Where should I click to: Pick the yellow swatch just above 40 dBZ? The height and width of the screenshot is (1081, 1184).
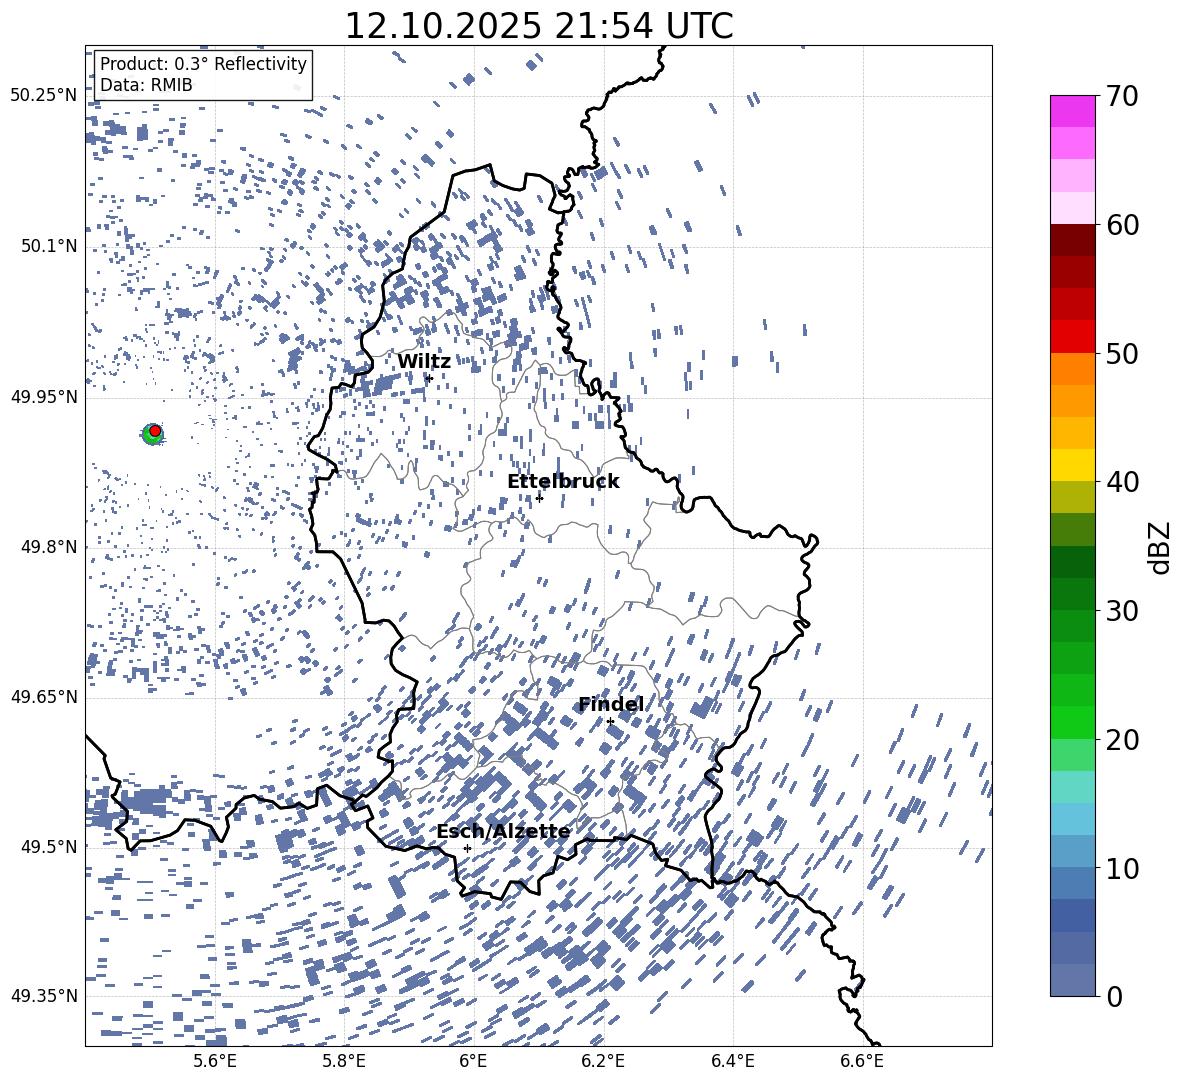coord(1072,465)
